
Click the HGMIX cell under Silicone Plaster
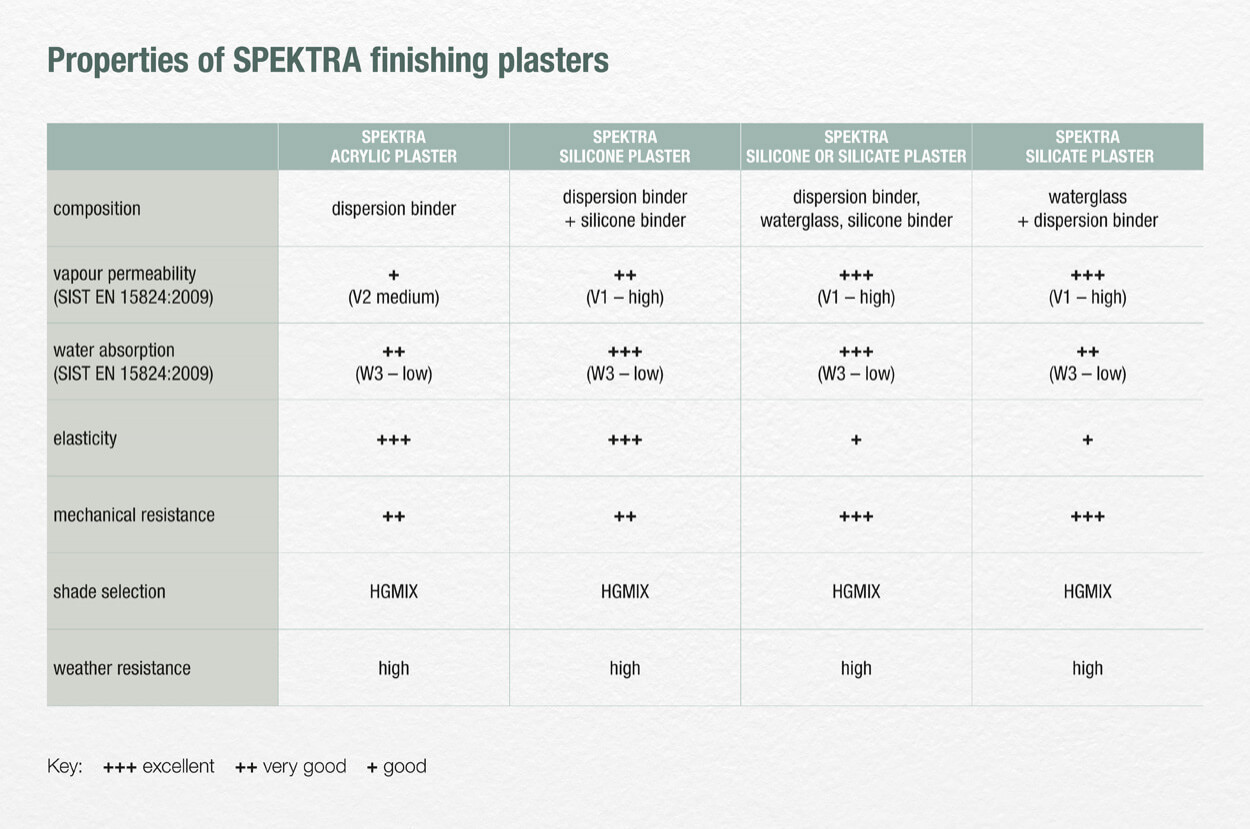(625, 592)
